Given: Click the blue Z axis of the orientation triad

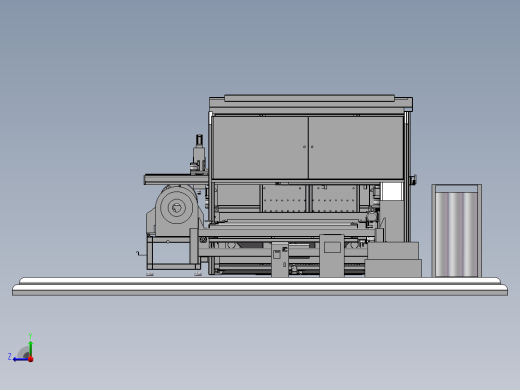Looking at the screenshot, I should [x=21, y=359].
